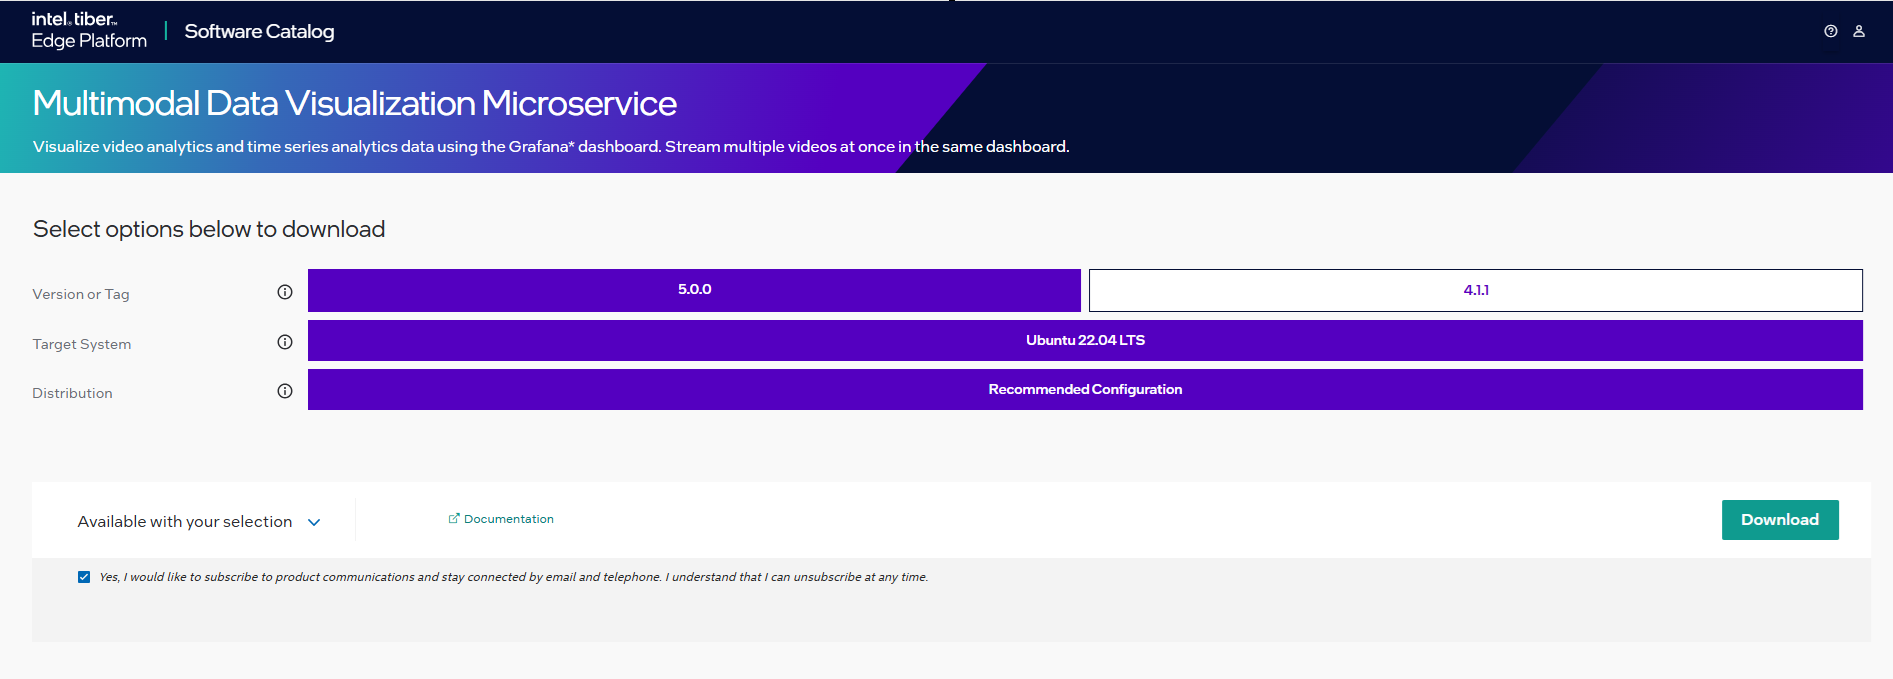Screen dimensions: 1893x679
Task: Select version 4.1.1
Action: tap(1476, 290)
